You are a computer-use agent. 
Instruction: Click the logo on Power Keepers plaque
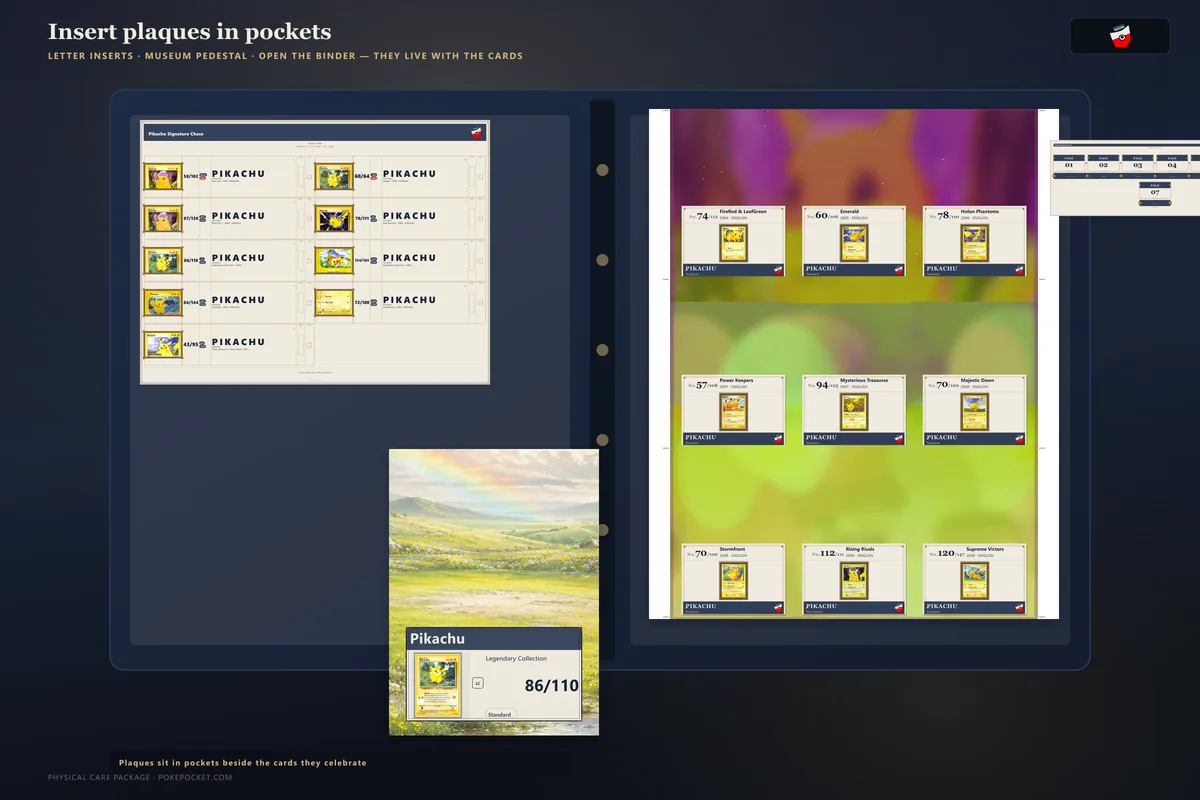tap(777, 438)
